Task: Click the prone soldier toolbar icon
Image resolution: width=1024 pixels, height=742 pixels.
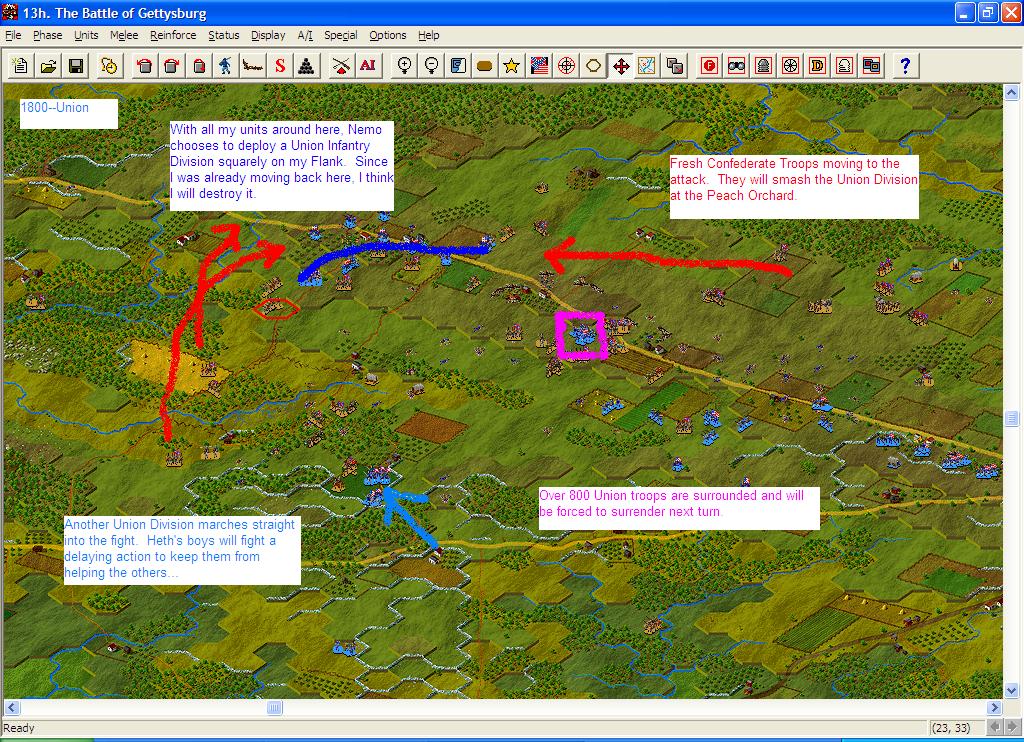Action: (x=253, y=65)
